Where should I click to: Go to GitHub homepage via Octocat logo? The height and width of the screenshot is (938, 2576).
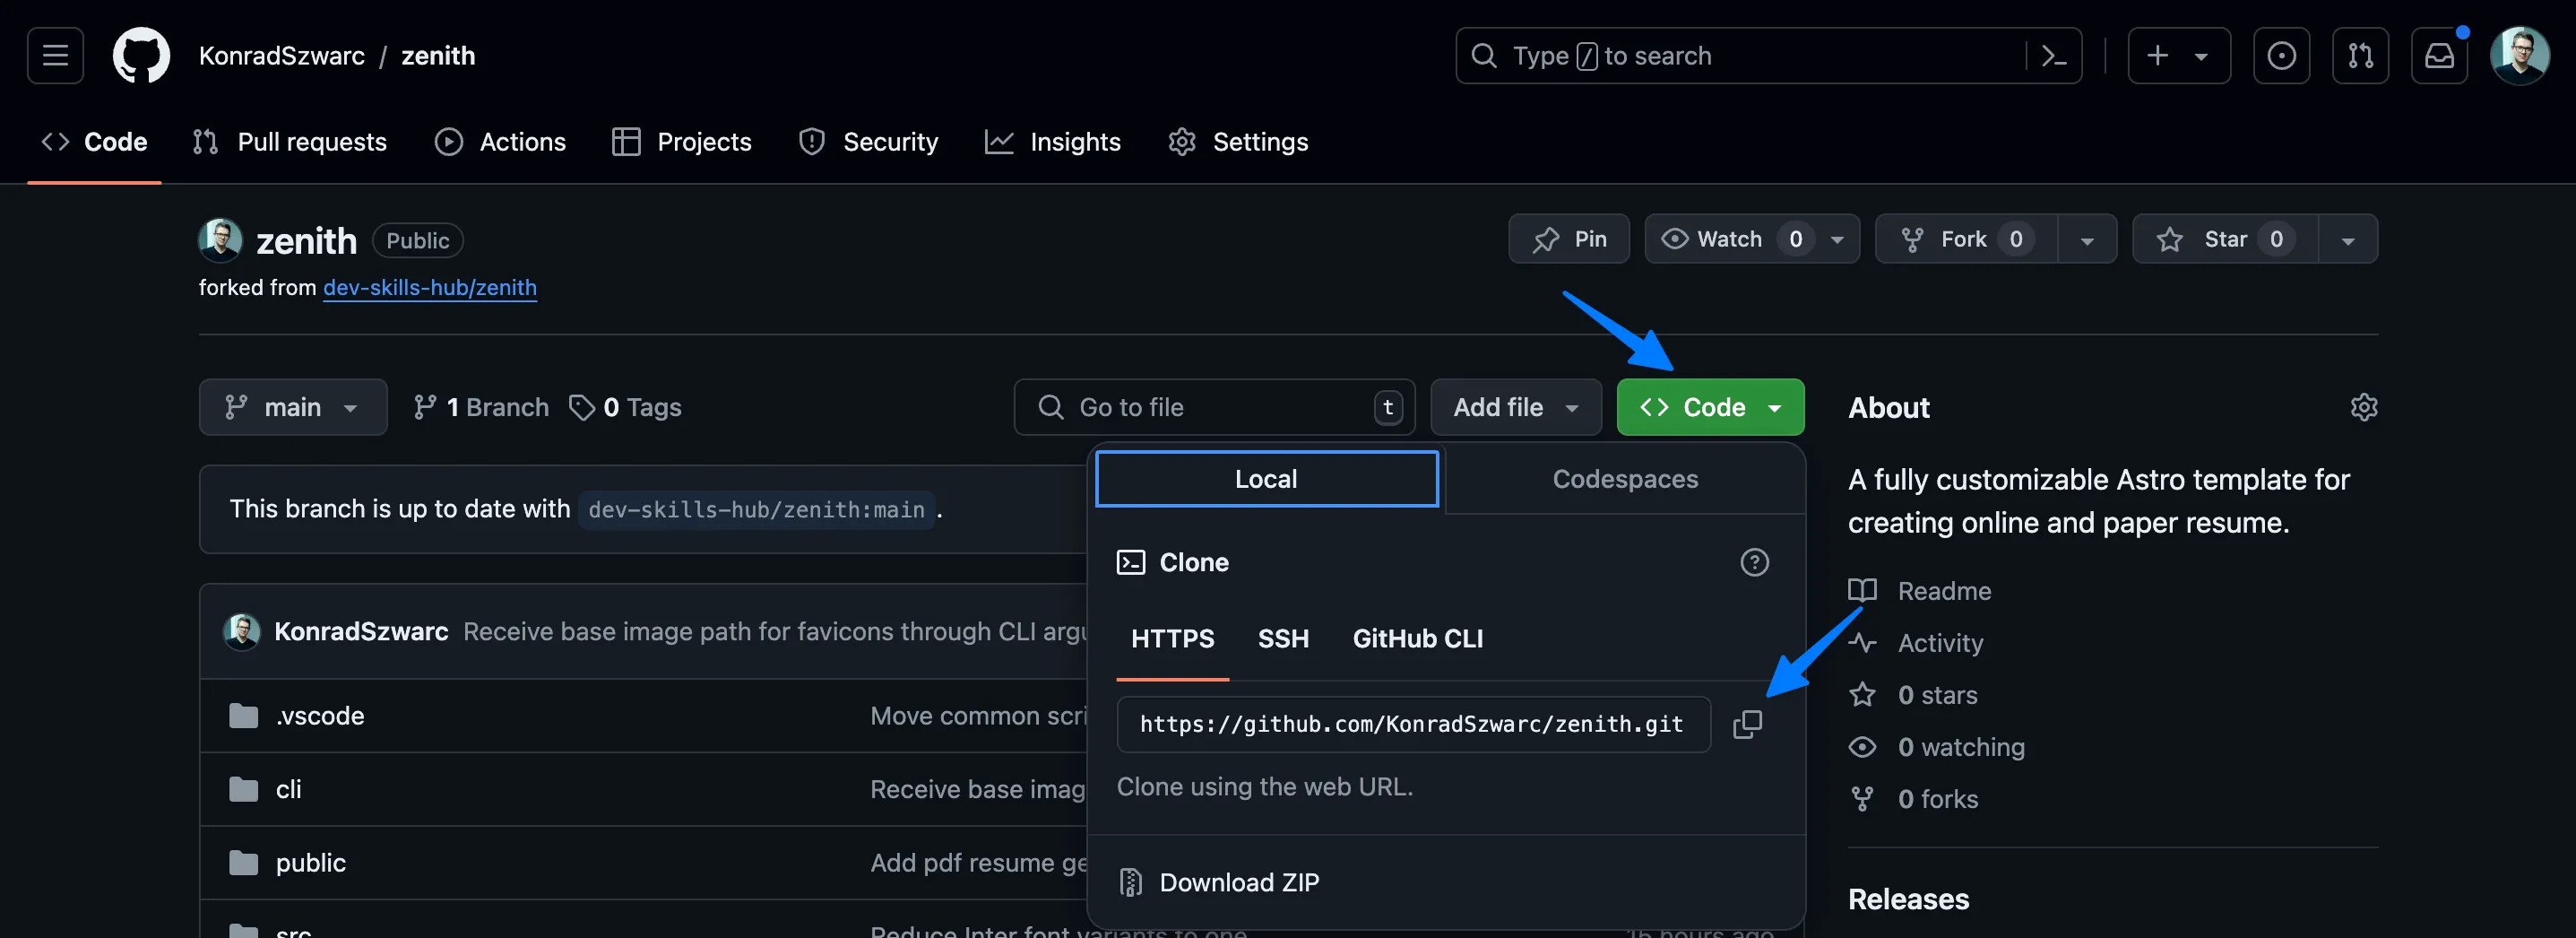click(x=141, y=56)
